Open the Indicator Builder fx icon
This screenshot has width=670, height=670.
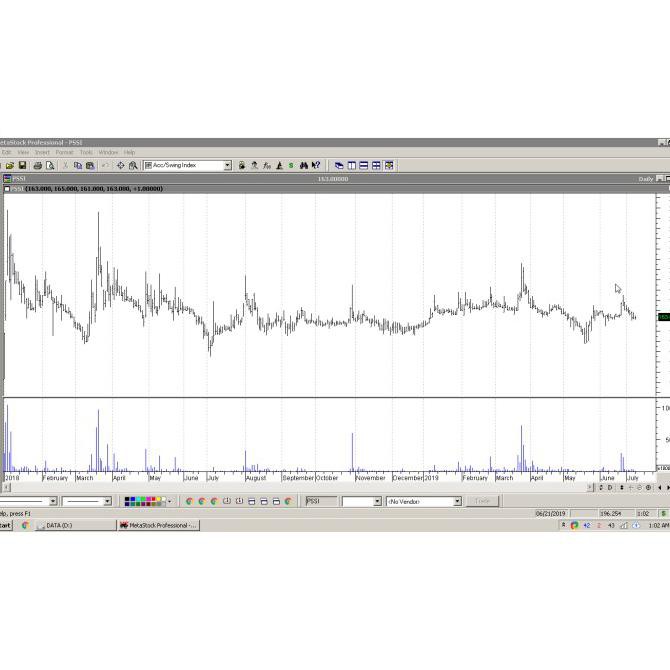tap(267, 165)
